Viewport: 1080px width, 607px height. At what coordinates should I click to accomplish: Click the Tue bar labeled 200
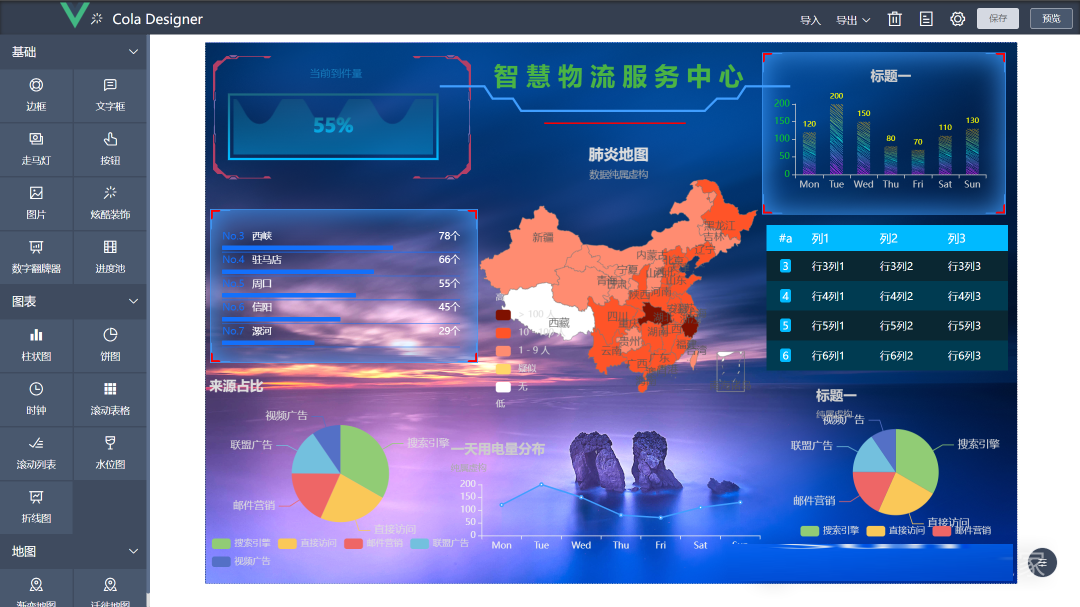pos(836,138)
